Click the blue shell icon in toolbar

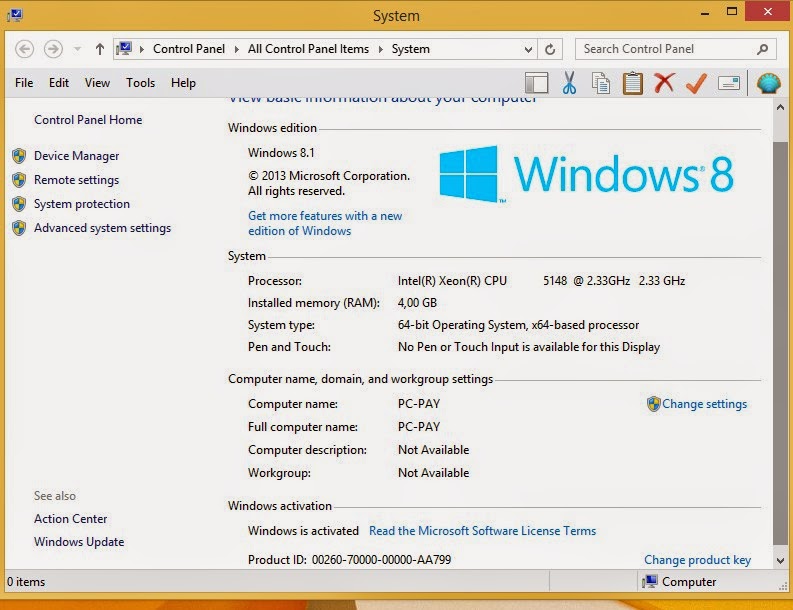[x=768, y=83]
